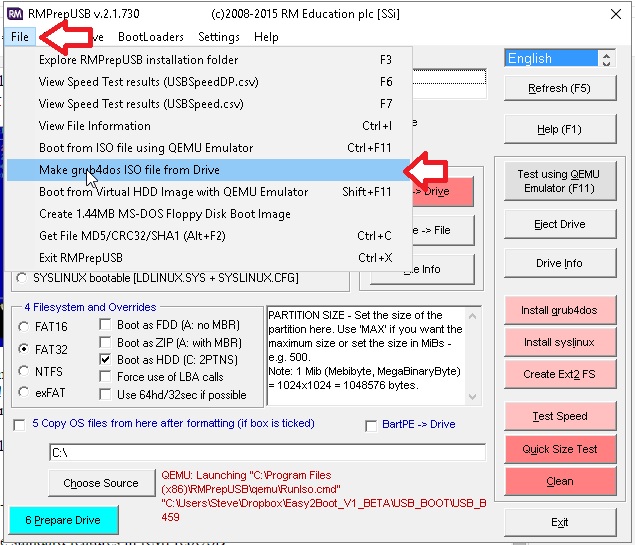Select Boot from ISO file using QEMU Emulator
The height and width of the screenshot is (545, 635).
click(209, 148)
